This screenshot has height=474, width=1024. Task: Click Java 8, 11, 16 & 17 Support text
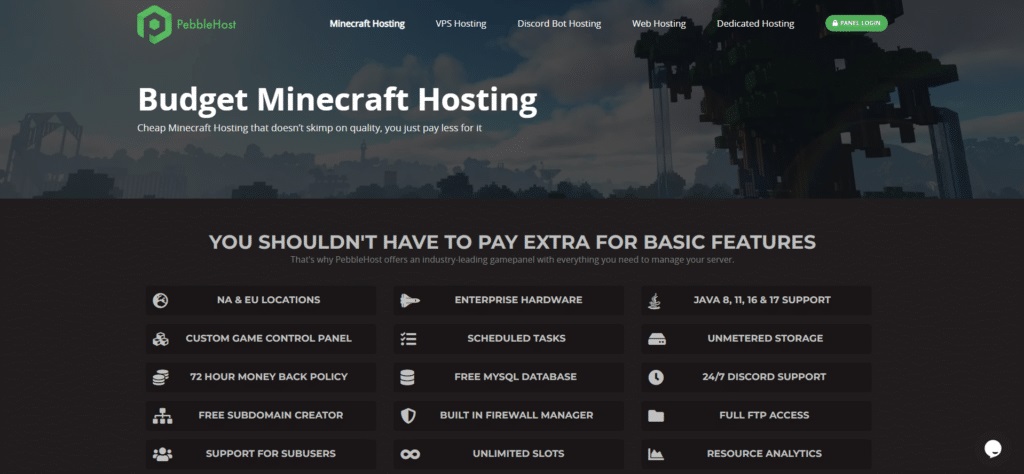click(762, 300)
